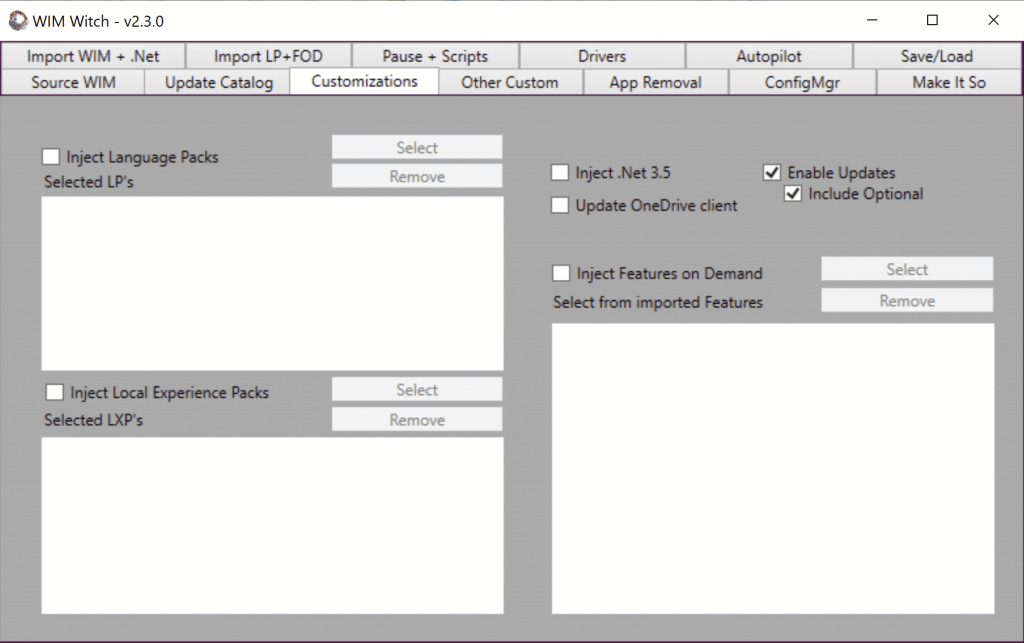
Task: Disable the Include Optional checkbox
Action: 793,193
